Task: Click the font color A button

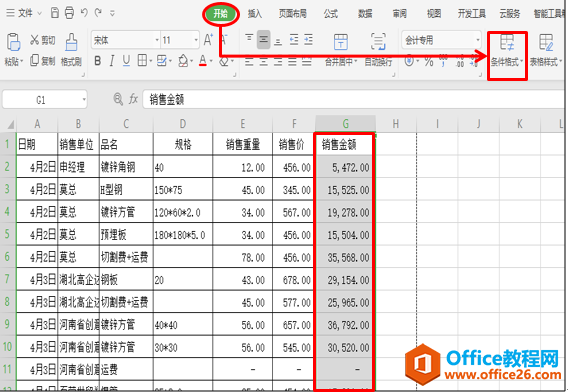Action: (203, 61)
